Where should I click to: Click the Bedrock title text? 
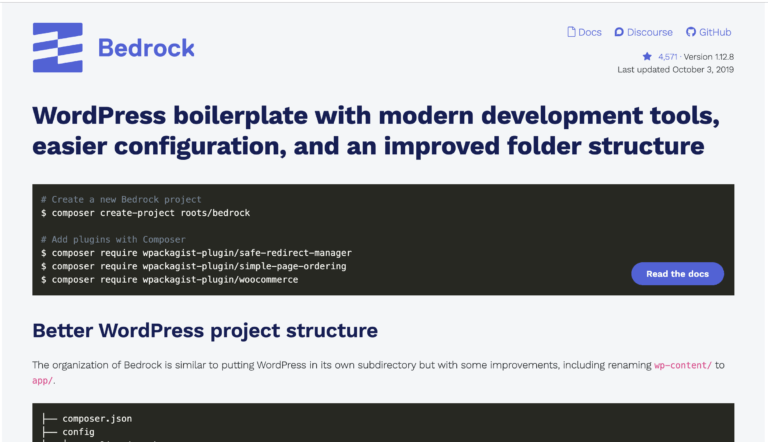(x=146, y=48)
